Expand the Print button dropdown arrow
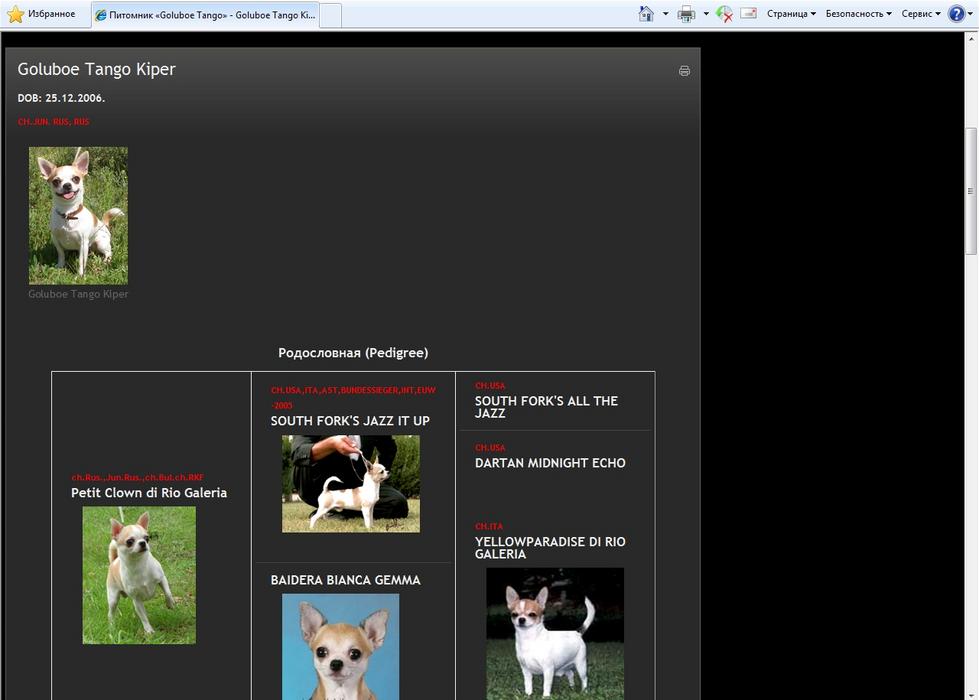The height and width of the screenshot is (700, 979). [x=706, y=14]
